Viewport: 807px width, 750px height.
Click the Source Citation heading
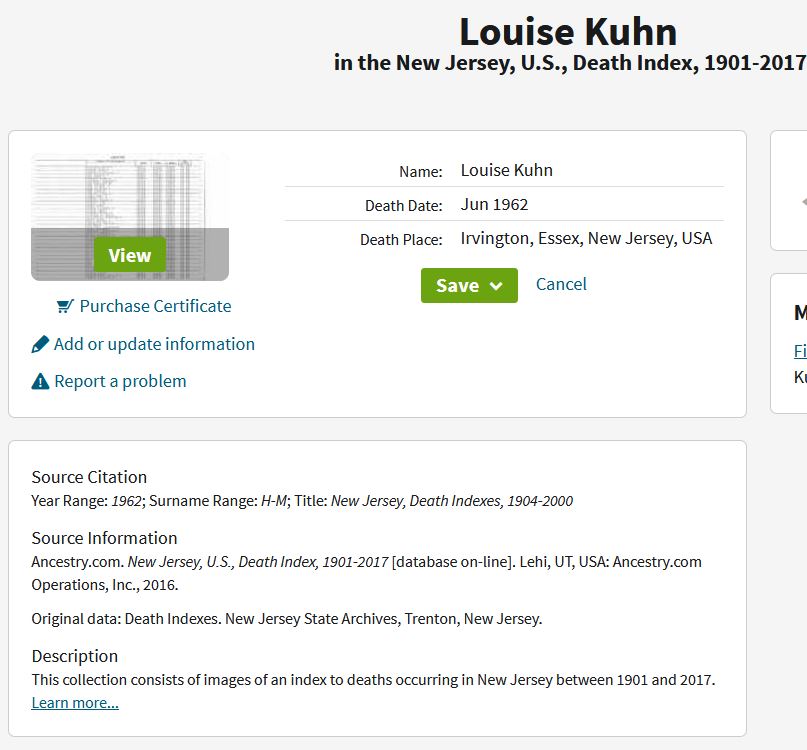tap(89, 477)
